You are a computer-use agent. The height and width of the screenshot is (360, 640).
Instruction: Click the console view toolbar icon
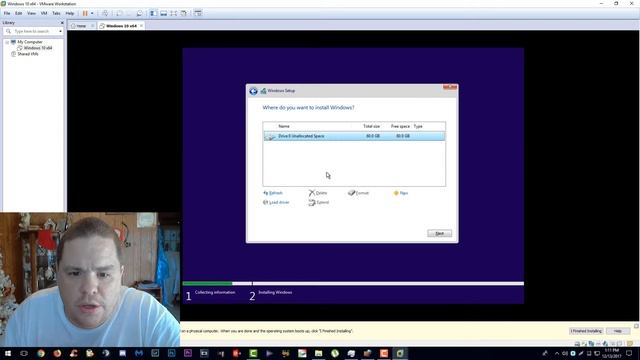point(198,13)
